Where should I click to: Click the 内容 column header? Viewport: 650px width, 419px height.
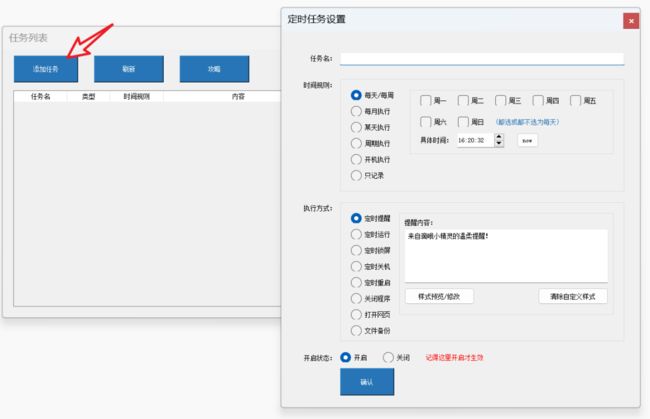[238, 96]
